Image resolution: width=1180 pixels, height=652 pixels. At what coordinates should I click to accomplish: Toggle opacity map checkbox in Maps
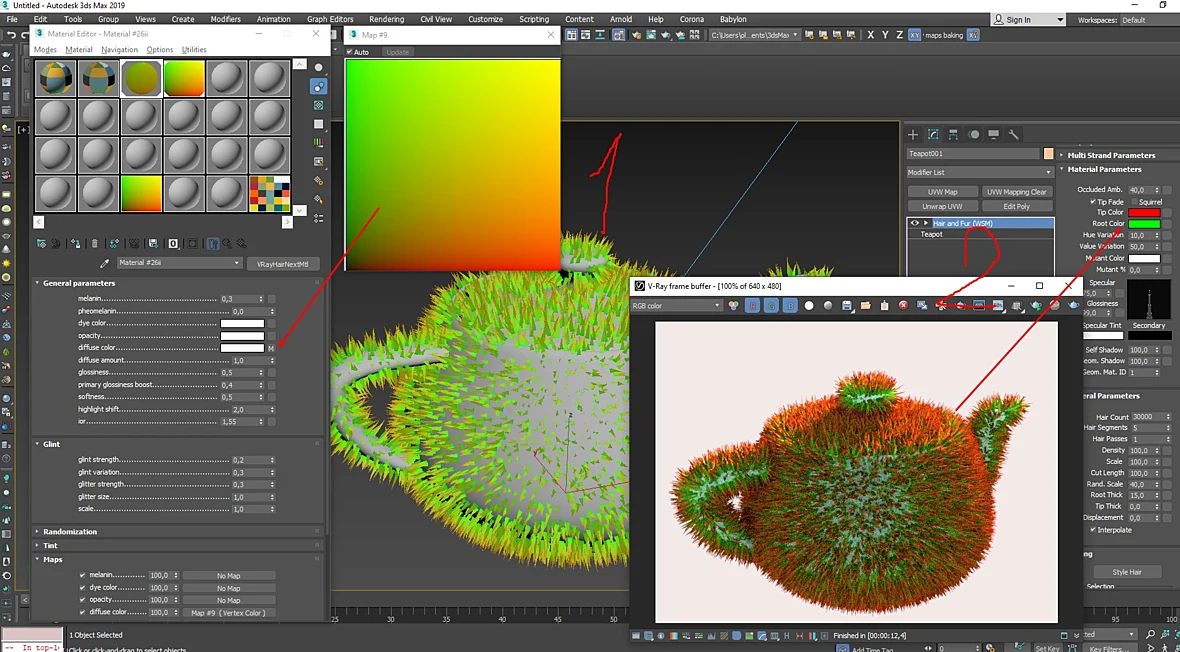point(83,600)
